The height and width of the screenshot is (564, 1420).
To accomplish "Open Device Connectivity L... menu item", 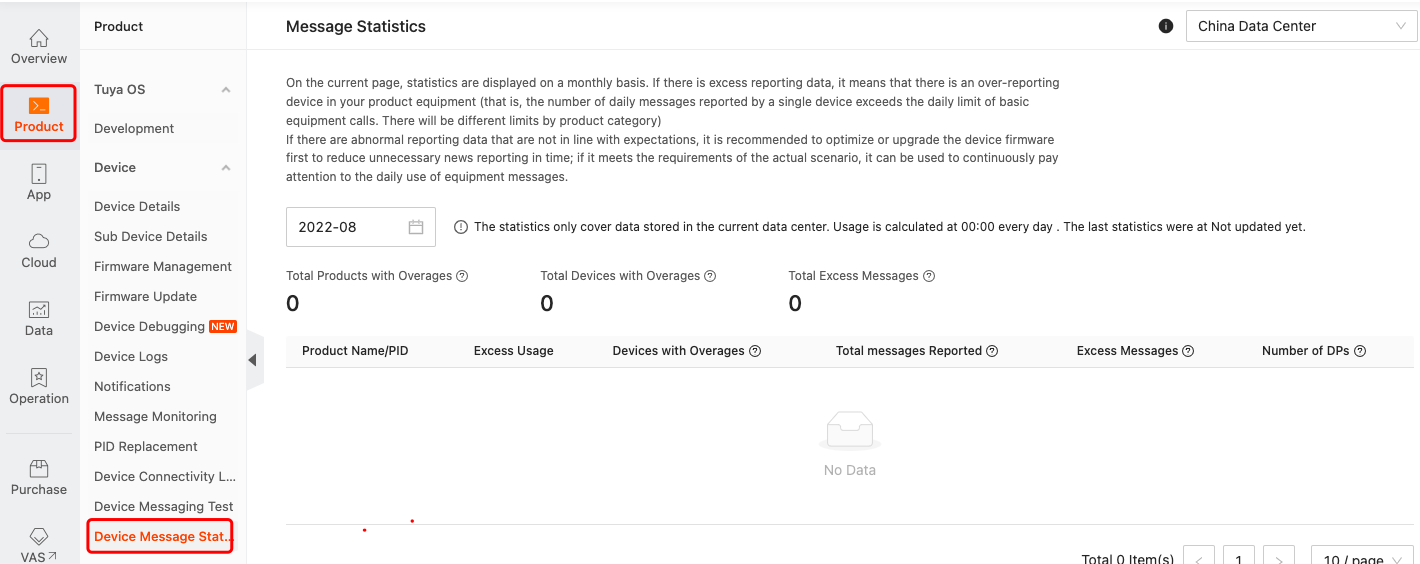I will tap(165, 477).
